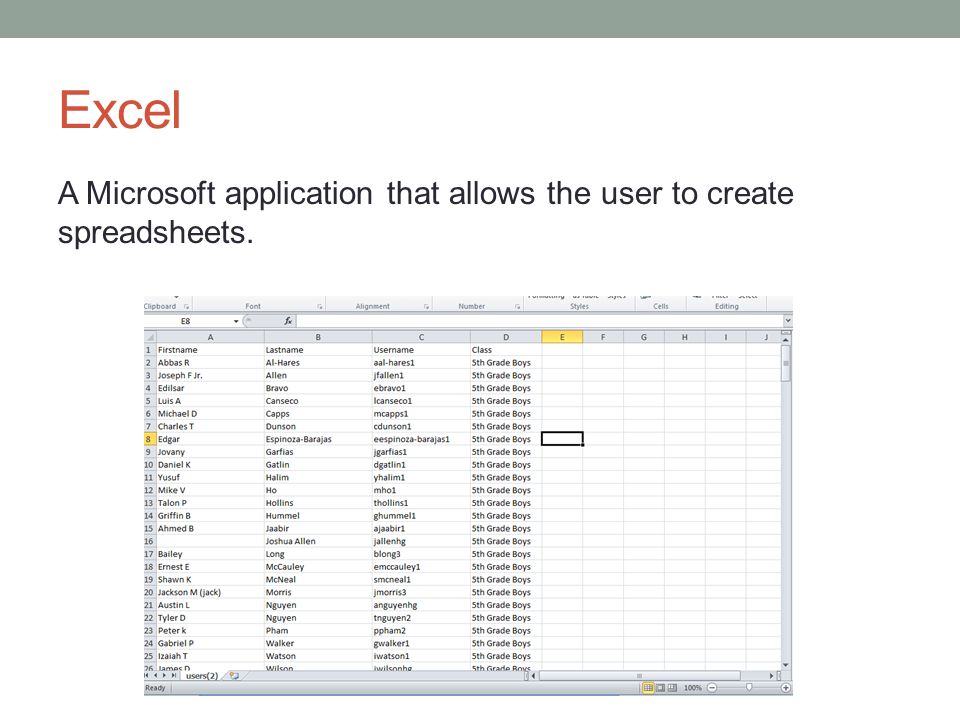
Task: Select cell containing 'gwalker1'
Action: click(x=421, y=643)
